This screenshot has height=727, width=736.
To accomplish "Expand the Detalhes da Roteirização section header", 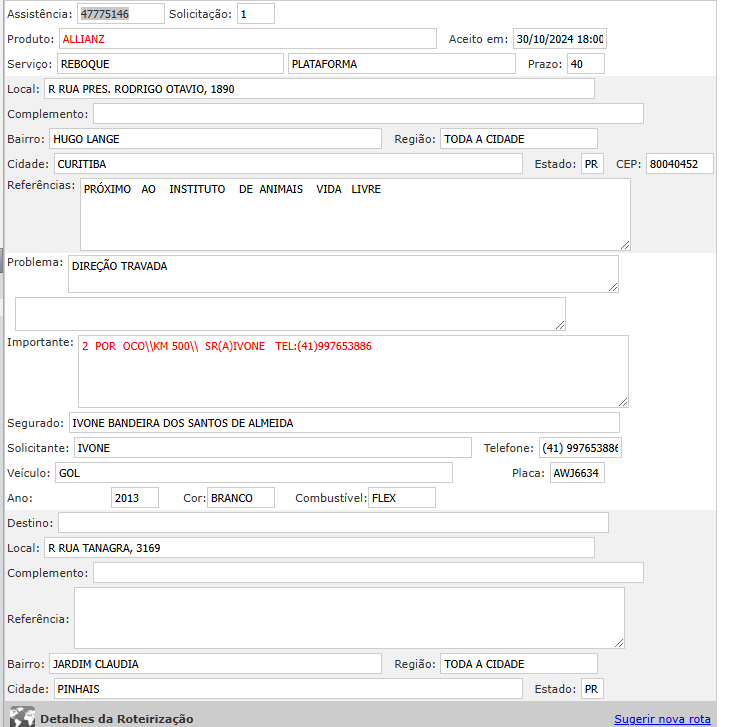I will [x=116, y=719].
